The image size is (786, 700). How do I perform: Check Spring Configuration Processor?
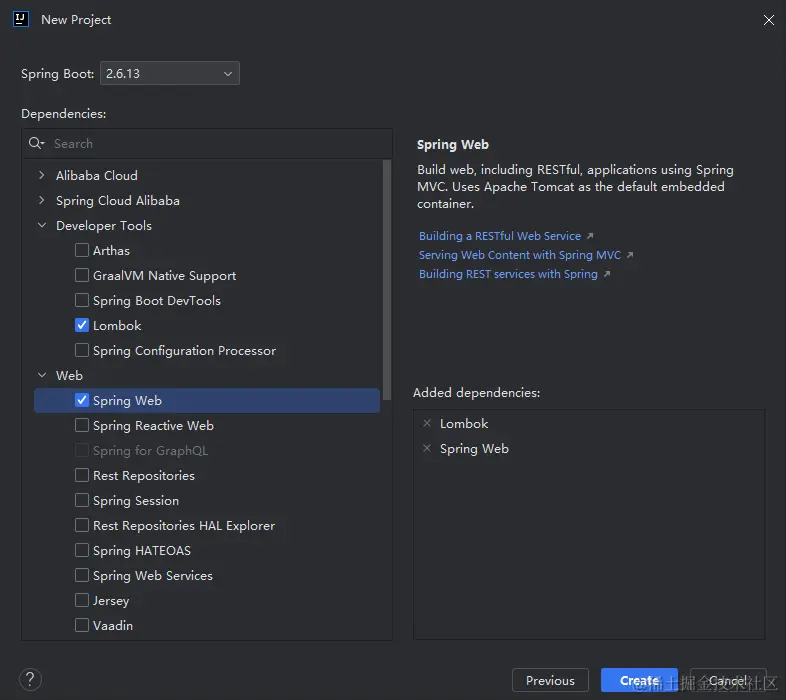pyautogui.click(x=82, y=350)
